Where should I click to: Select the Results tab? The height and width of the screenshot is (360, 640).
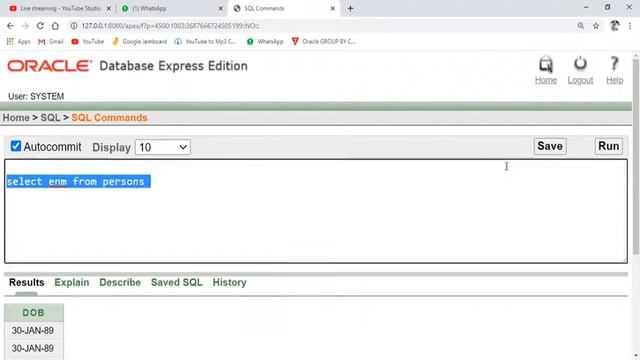[x=27, y=282]
